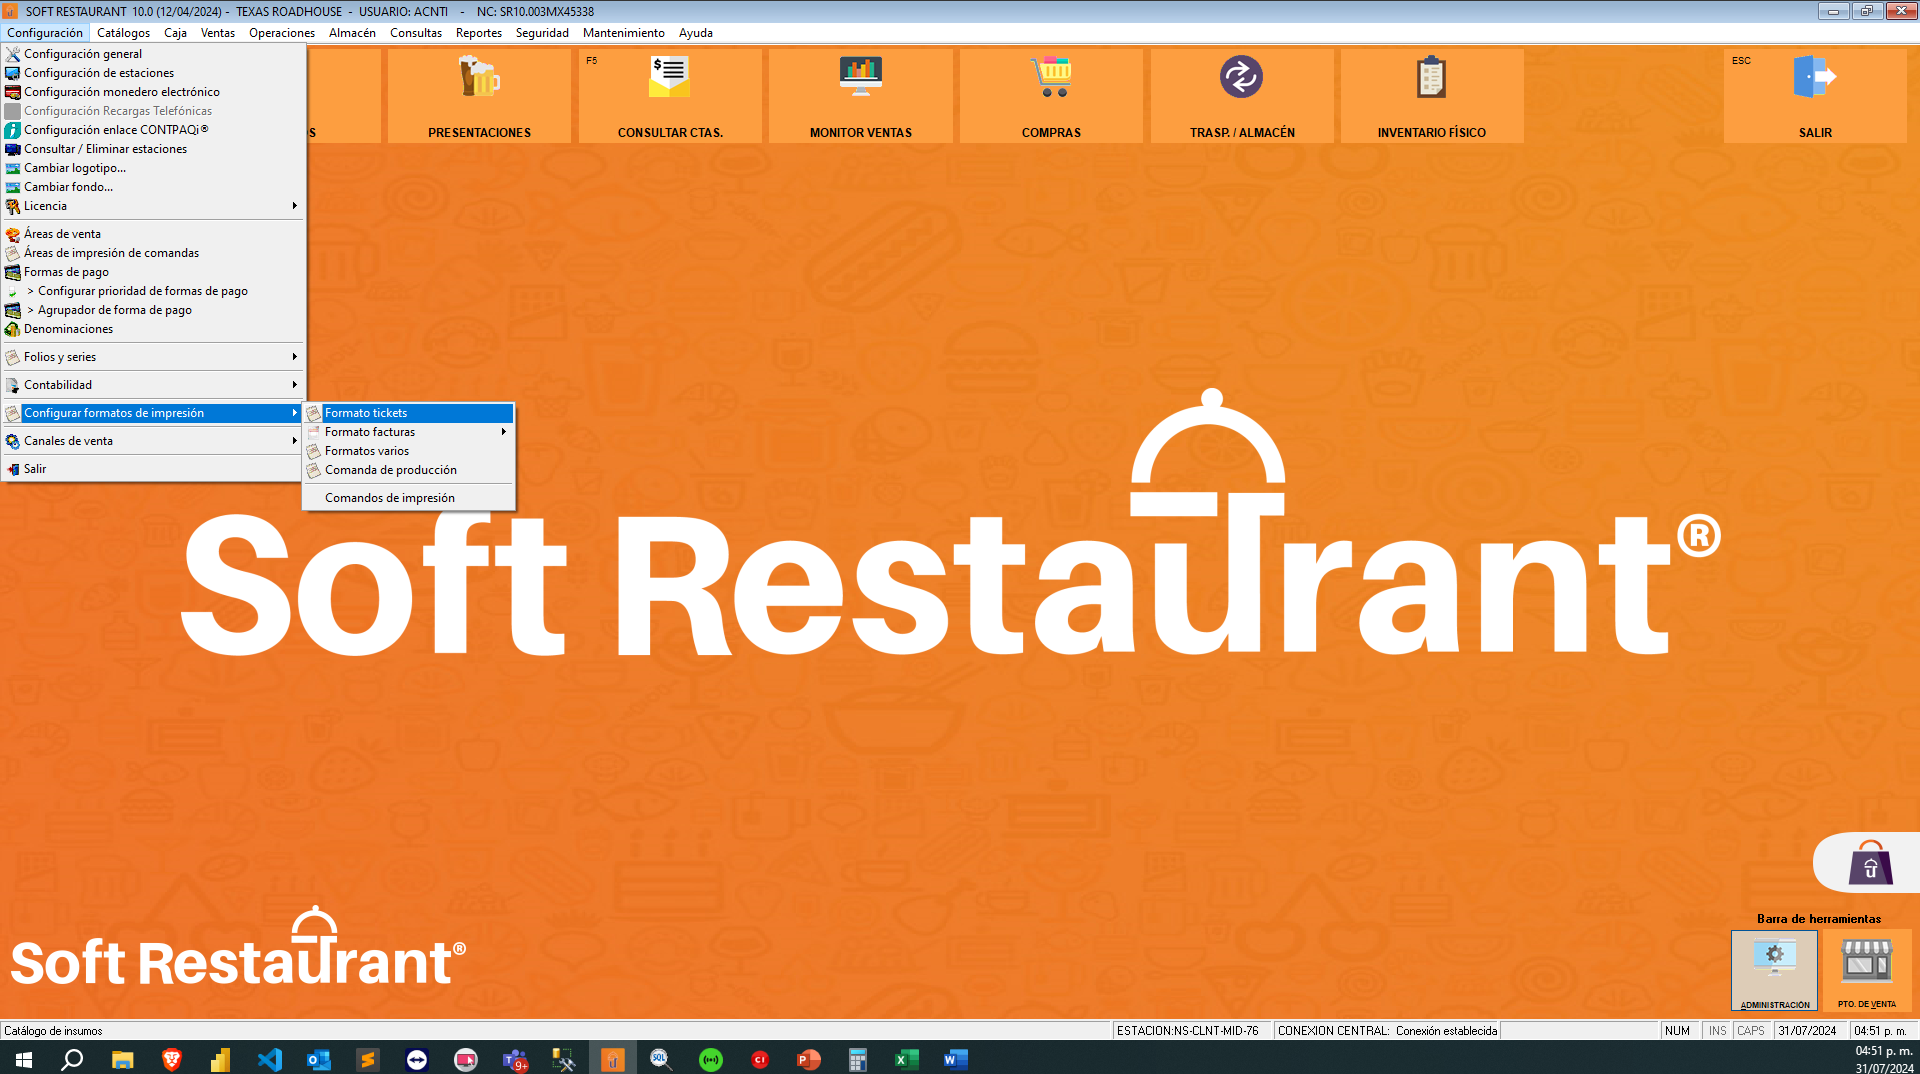Open Microsoft Teams from the taskbar
This screenshot has width=1920, height=1074.
pyautogui.click(x=515, y=1059)
